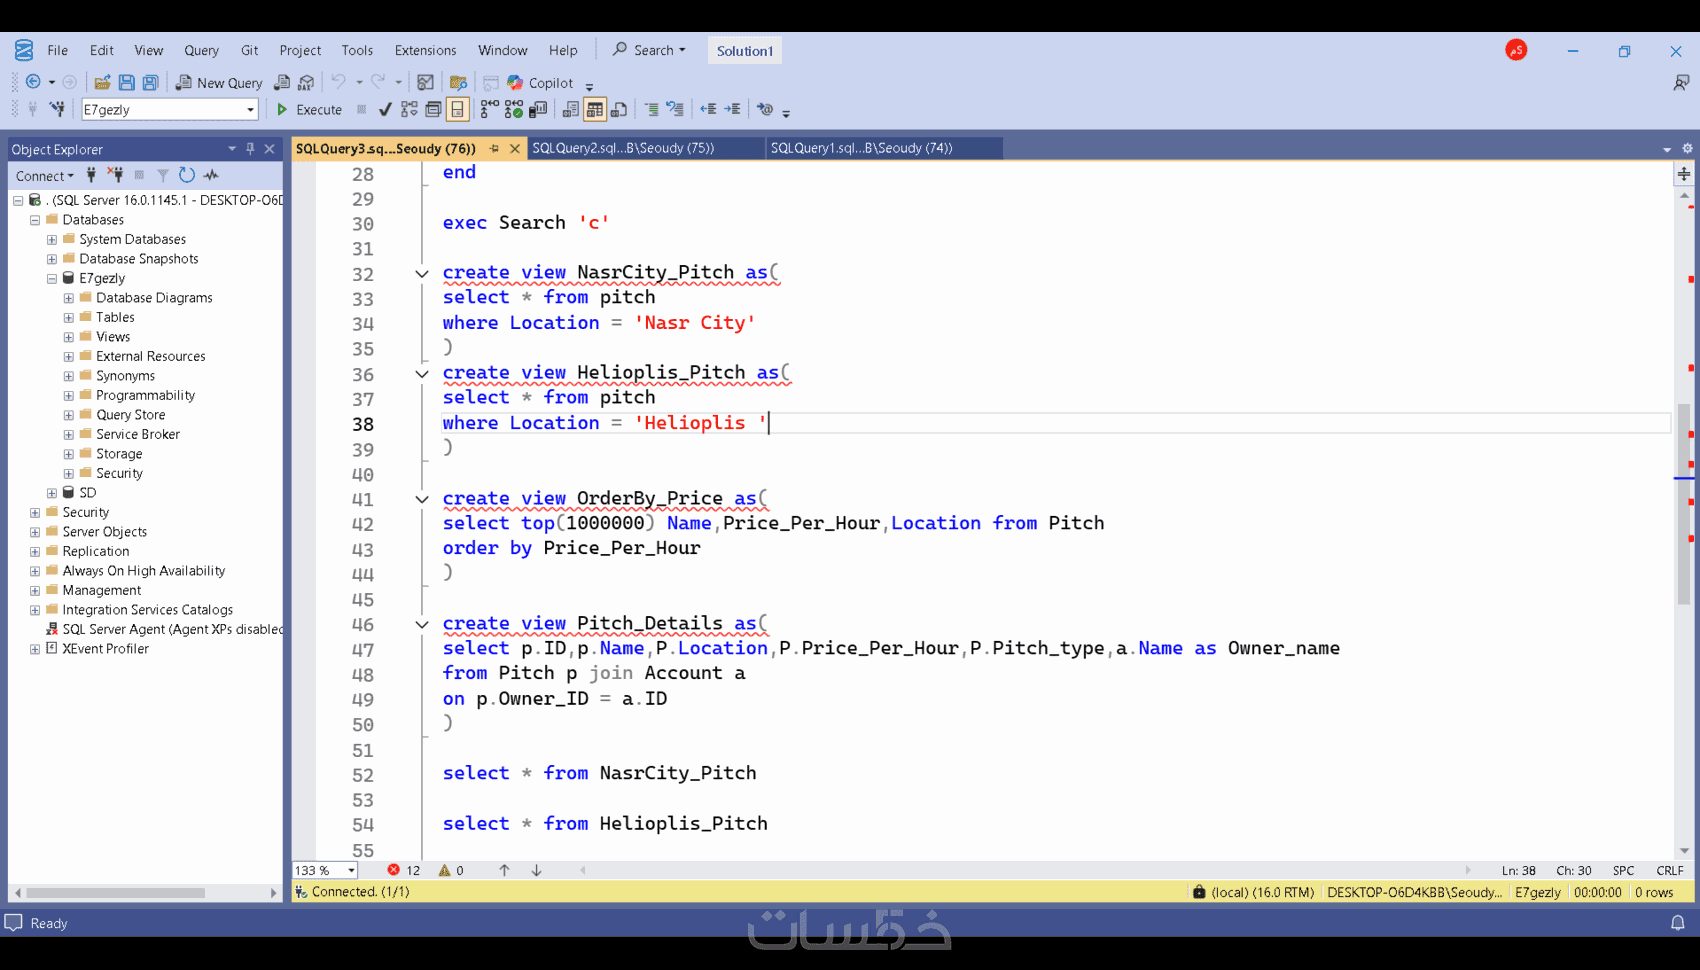
Task: Open a New Query window
Action: [x=219, y=82]
